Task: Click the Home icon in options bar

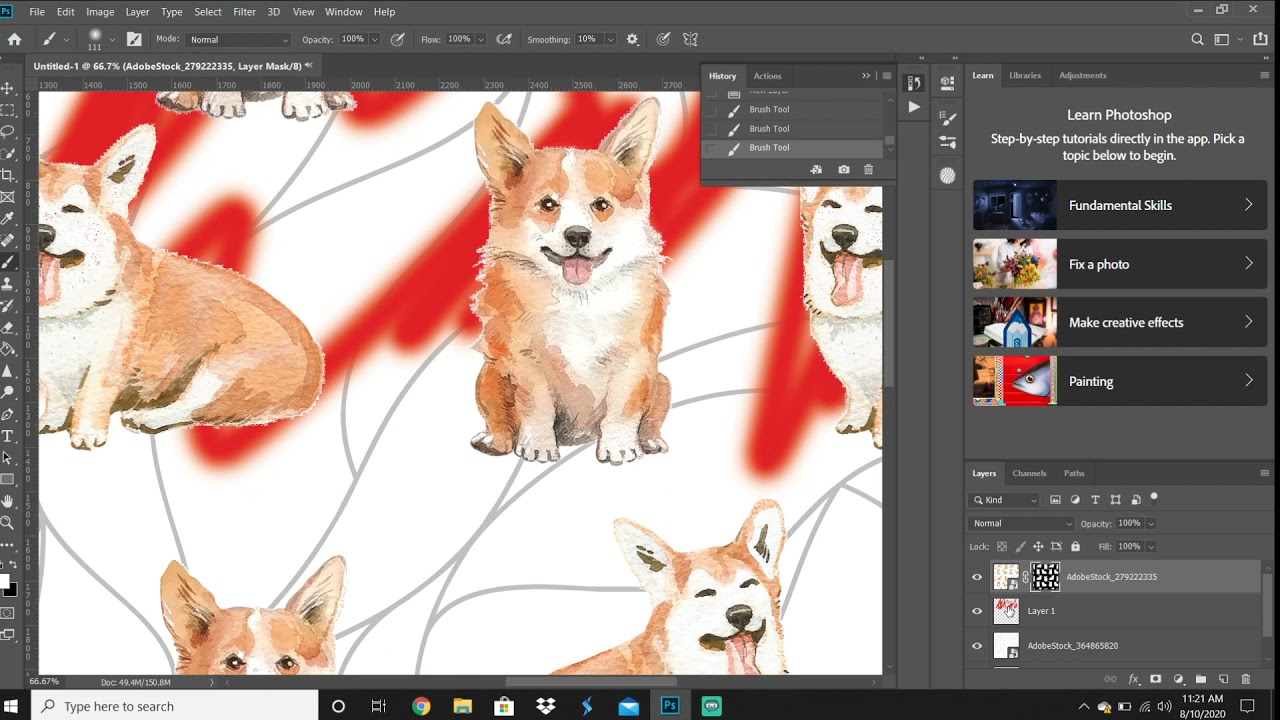Action: pos(14,39)
